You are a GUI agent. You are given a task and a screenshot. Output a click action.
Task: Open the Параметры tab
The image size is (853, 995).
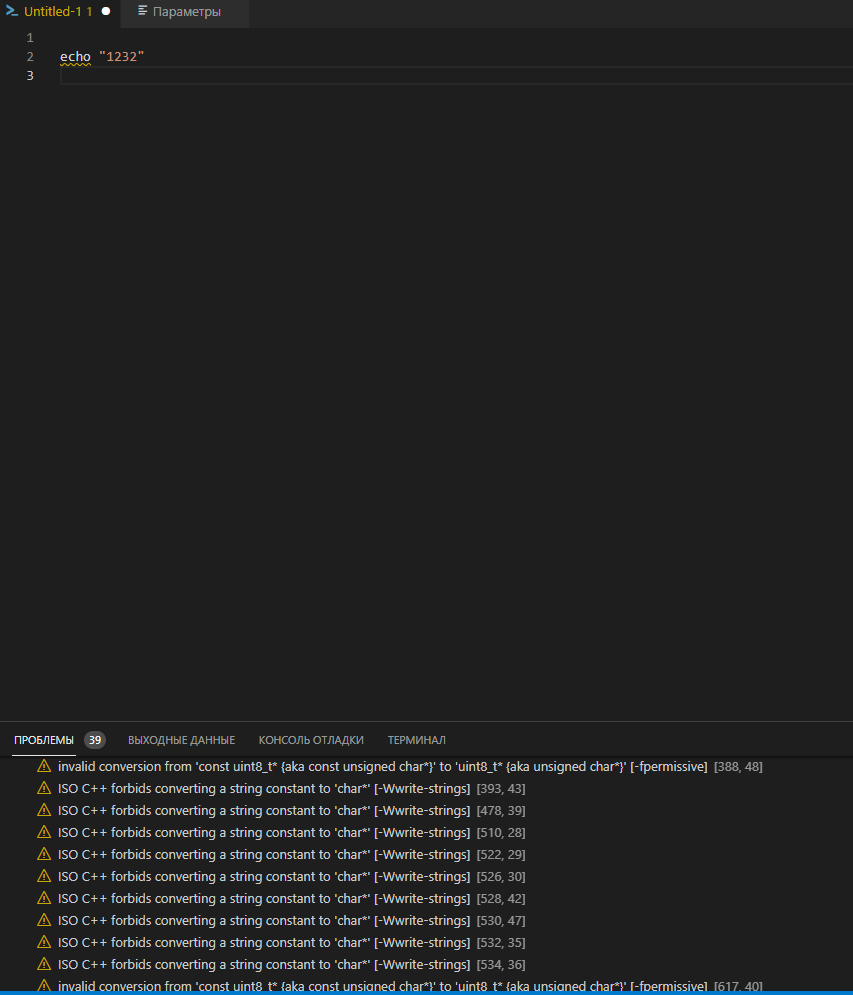(186, 11)
